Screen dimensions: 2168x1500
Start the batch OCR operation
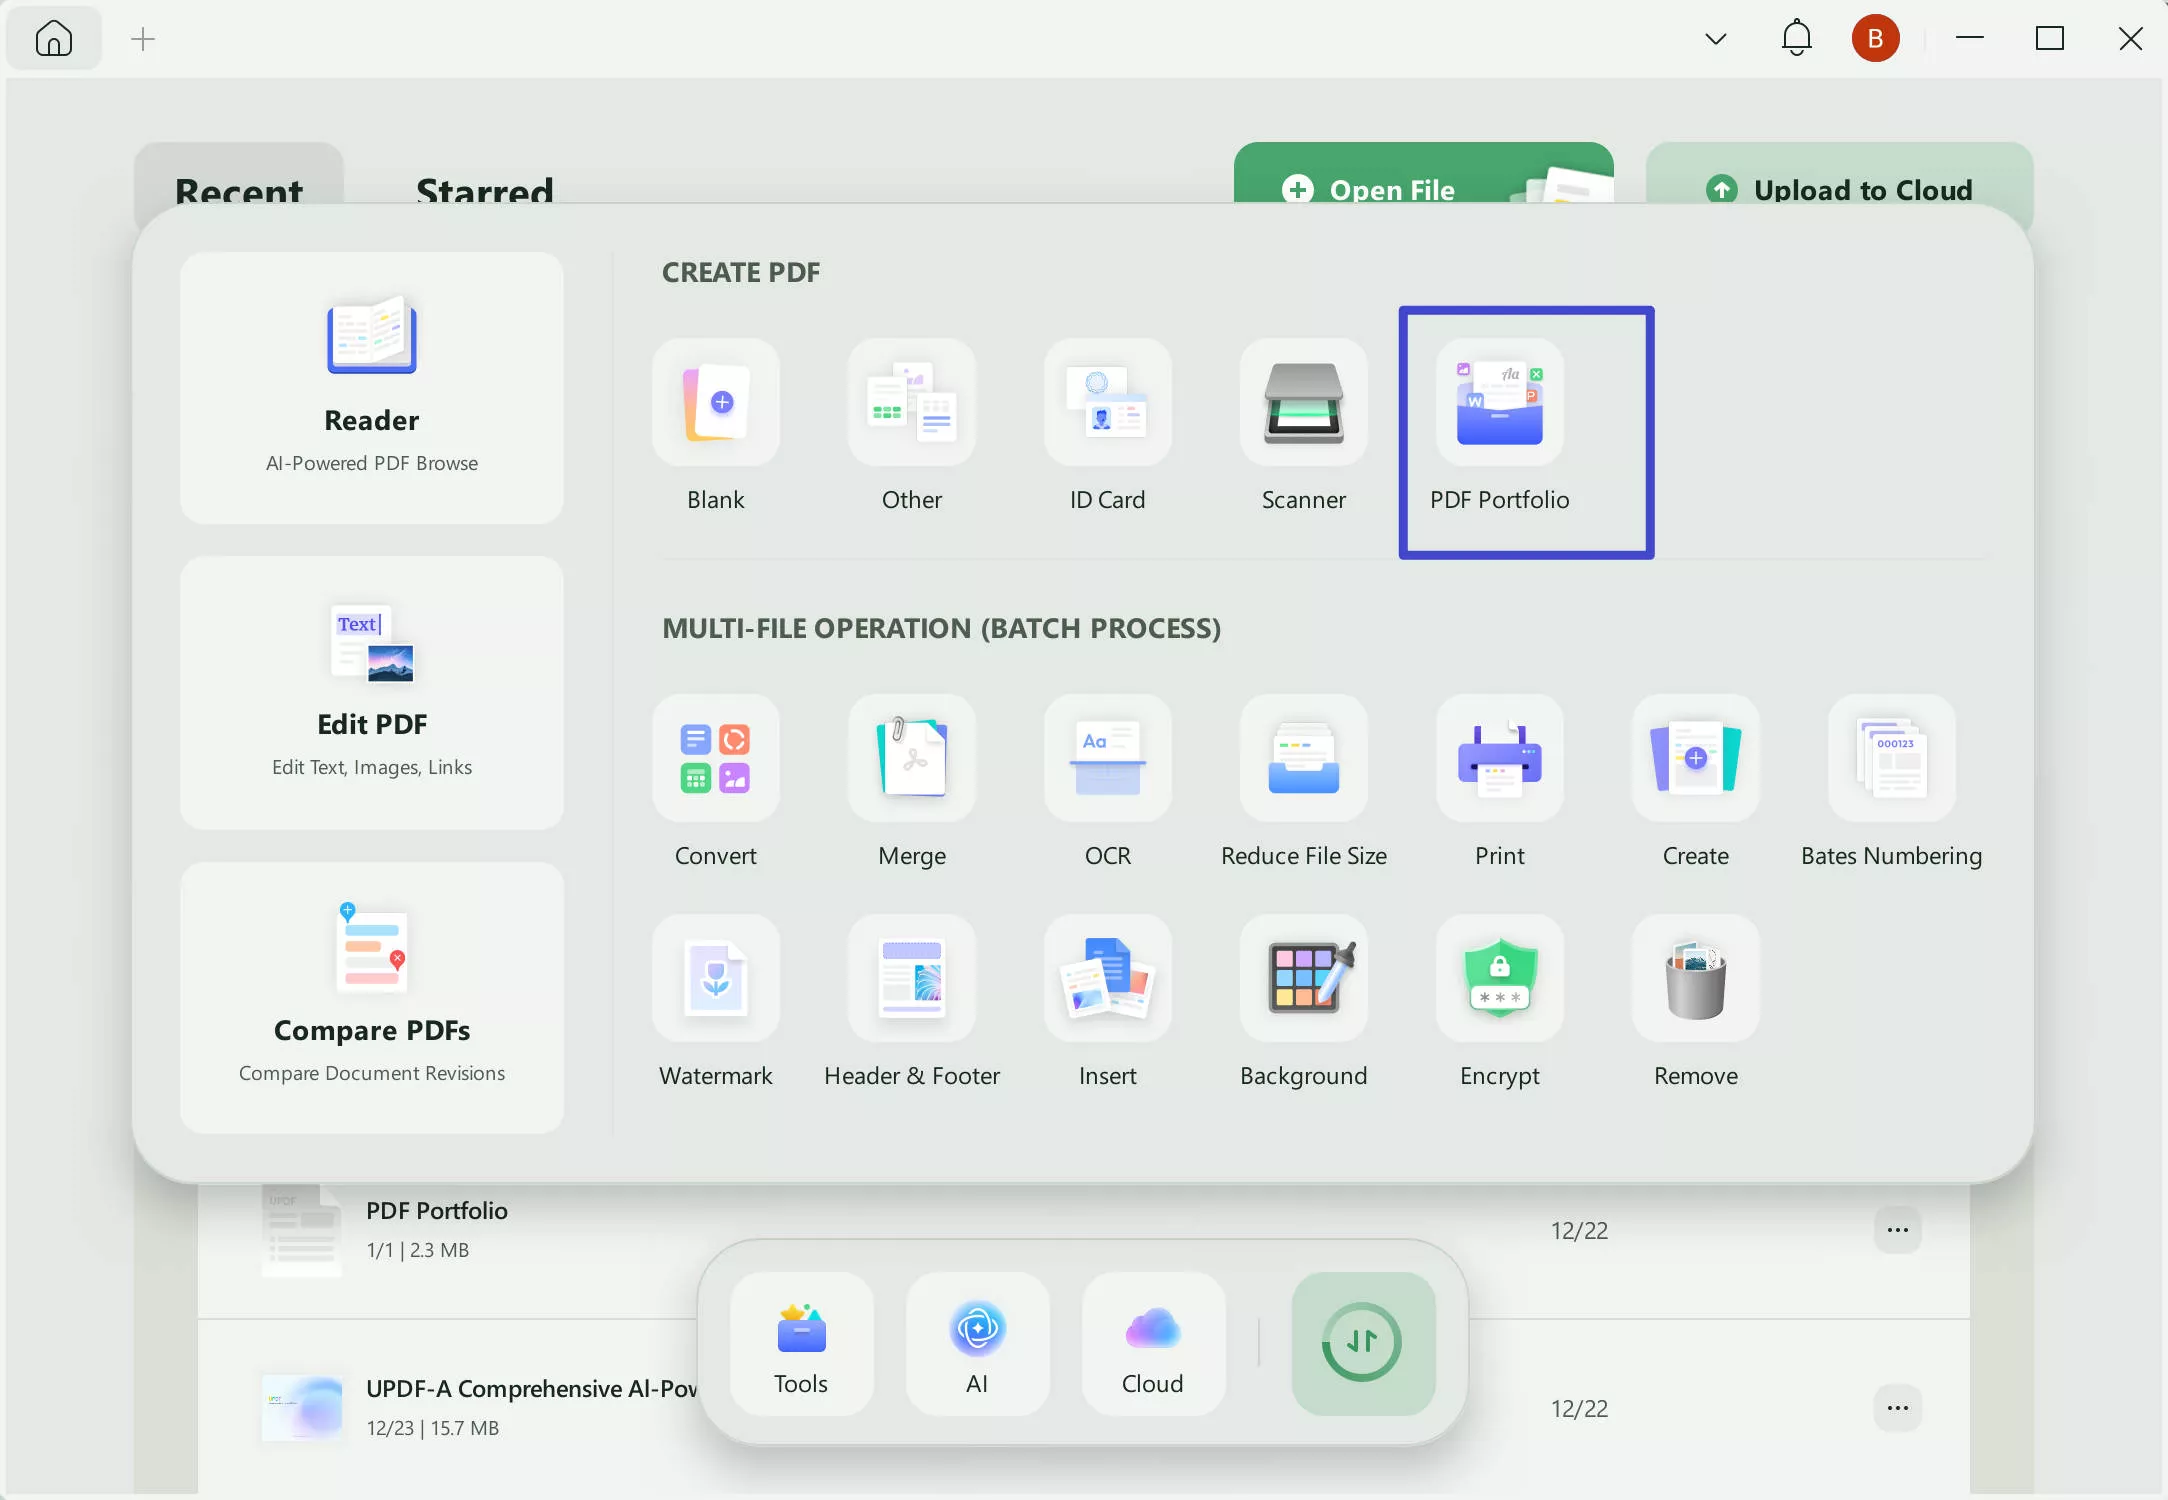pyautogui.click(x=1107, y=758)
